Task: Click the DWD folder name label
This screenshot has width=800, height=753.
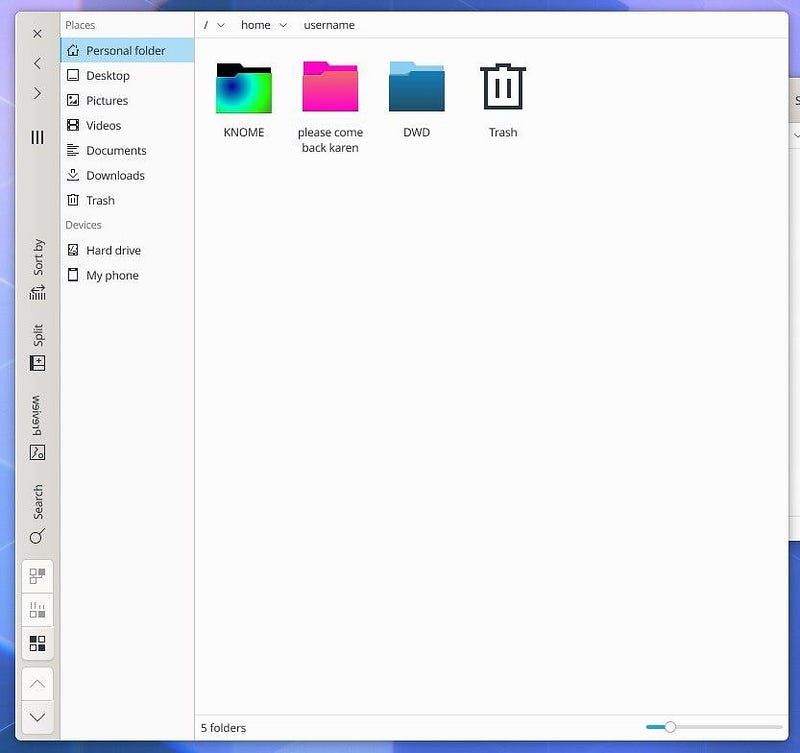Action: [416, 133]
